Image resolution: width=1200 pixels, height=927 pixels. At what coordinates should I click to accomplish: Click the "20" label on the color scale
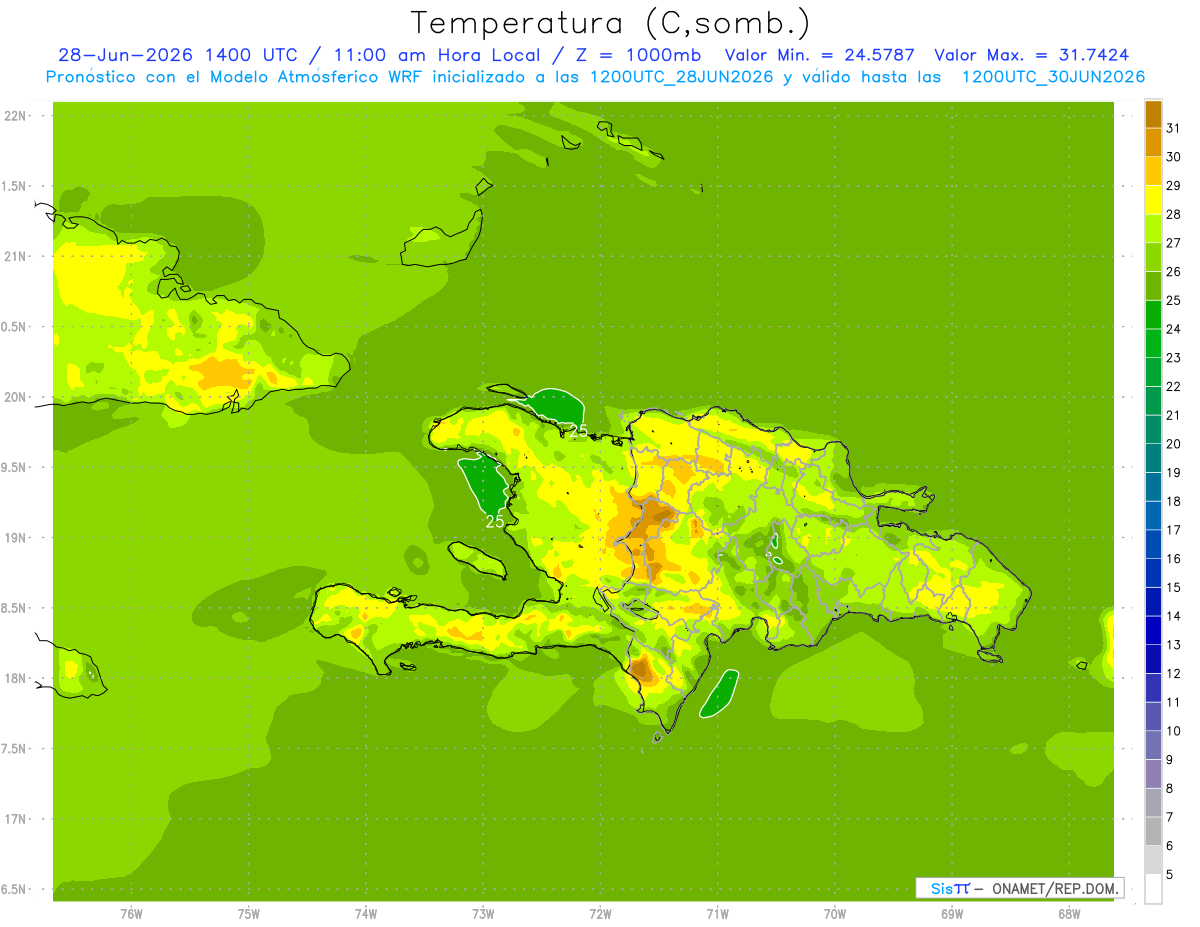(1172, 444)
